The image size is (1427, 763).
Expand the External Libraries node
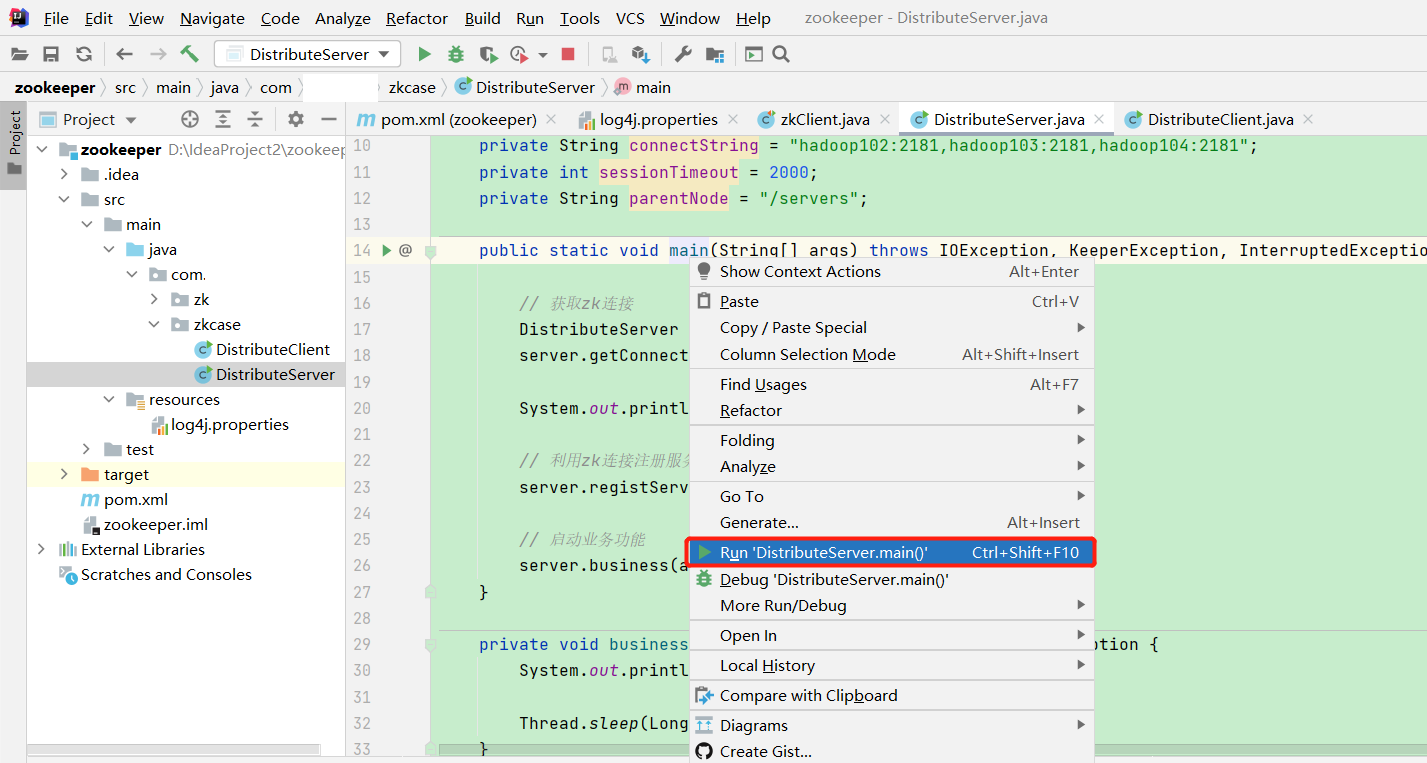coord(41,549)
